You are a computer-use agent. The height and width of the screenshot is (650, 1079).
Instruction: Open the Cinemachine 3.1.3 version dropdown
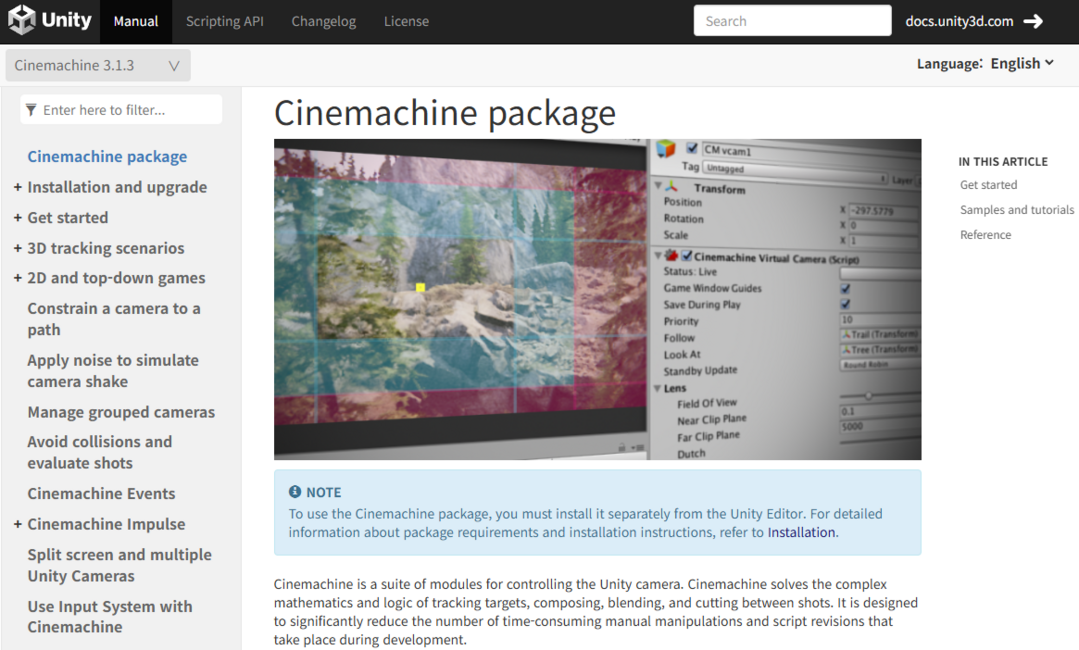(x=98, y=65)
